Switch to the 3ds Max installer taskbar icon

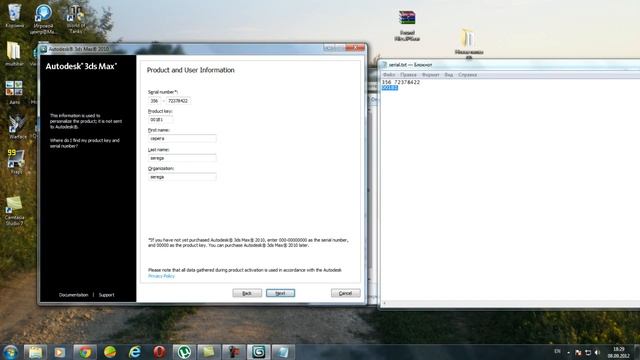tap(258, 352)
